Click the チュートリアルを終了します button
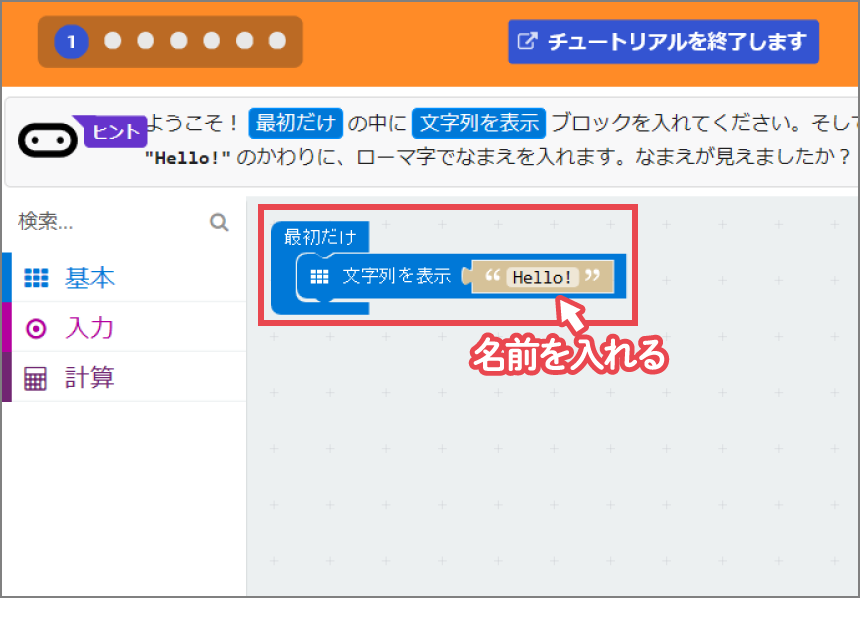860x628 pixels. click(663, 41)
